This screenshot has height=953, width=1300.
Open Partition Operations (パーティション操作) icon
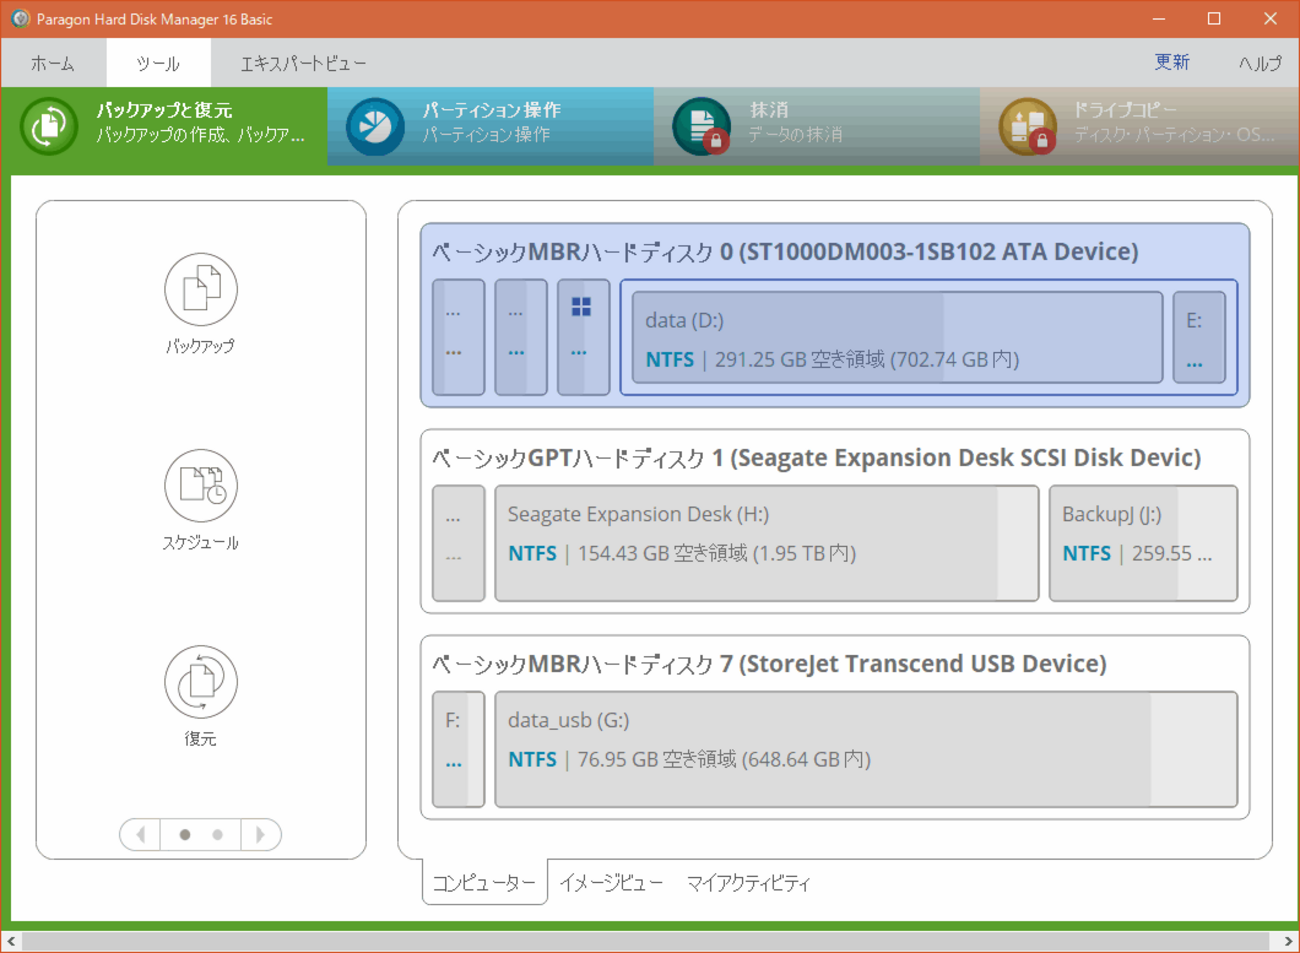coord(375,126)
